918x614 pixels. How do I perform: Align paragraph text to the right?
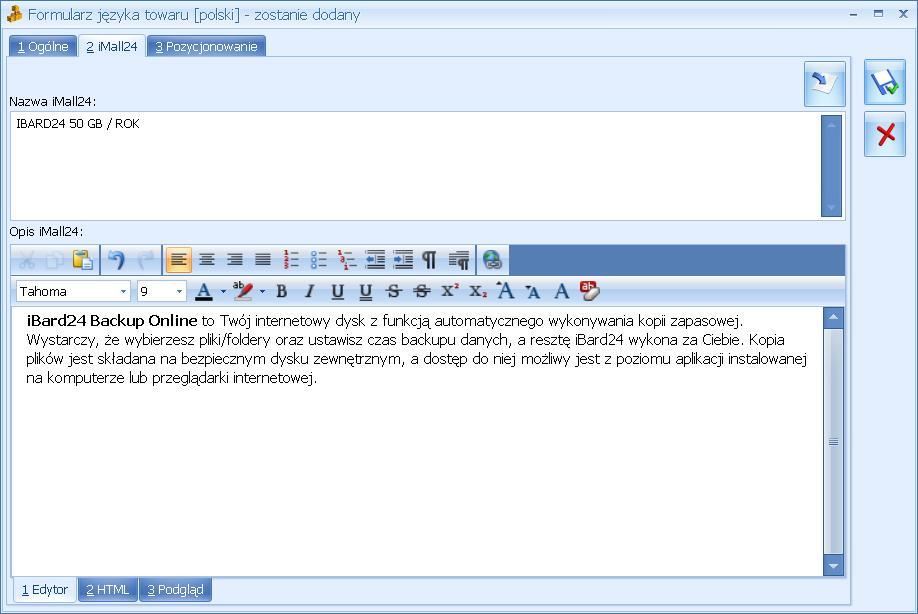coord(235,260)
